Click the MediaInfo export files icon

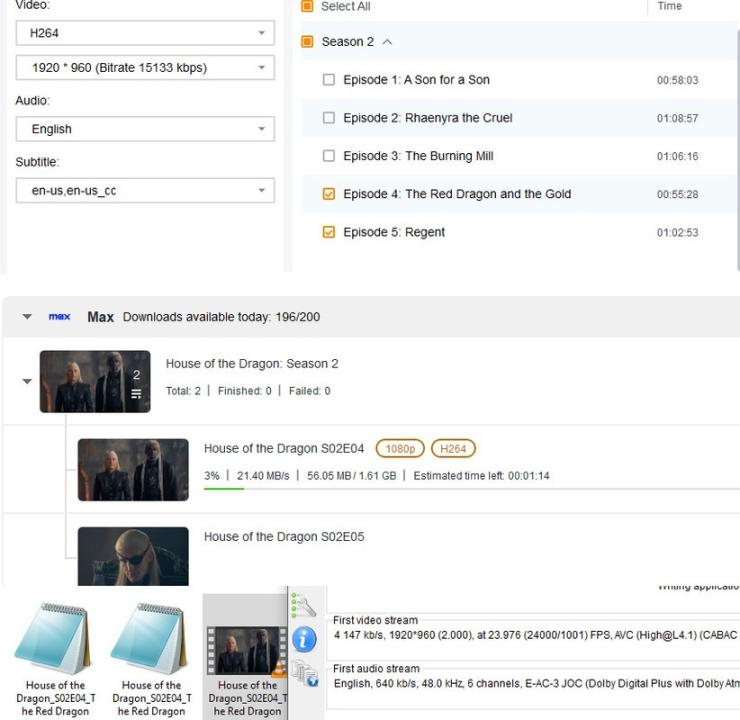[305, 673]
